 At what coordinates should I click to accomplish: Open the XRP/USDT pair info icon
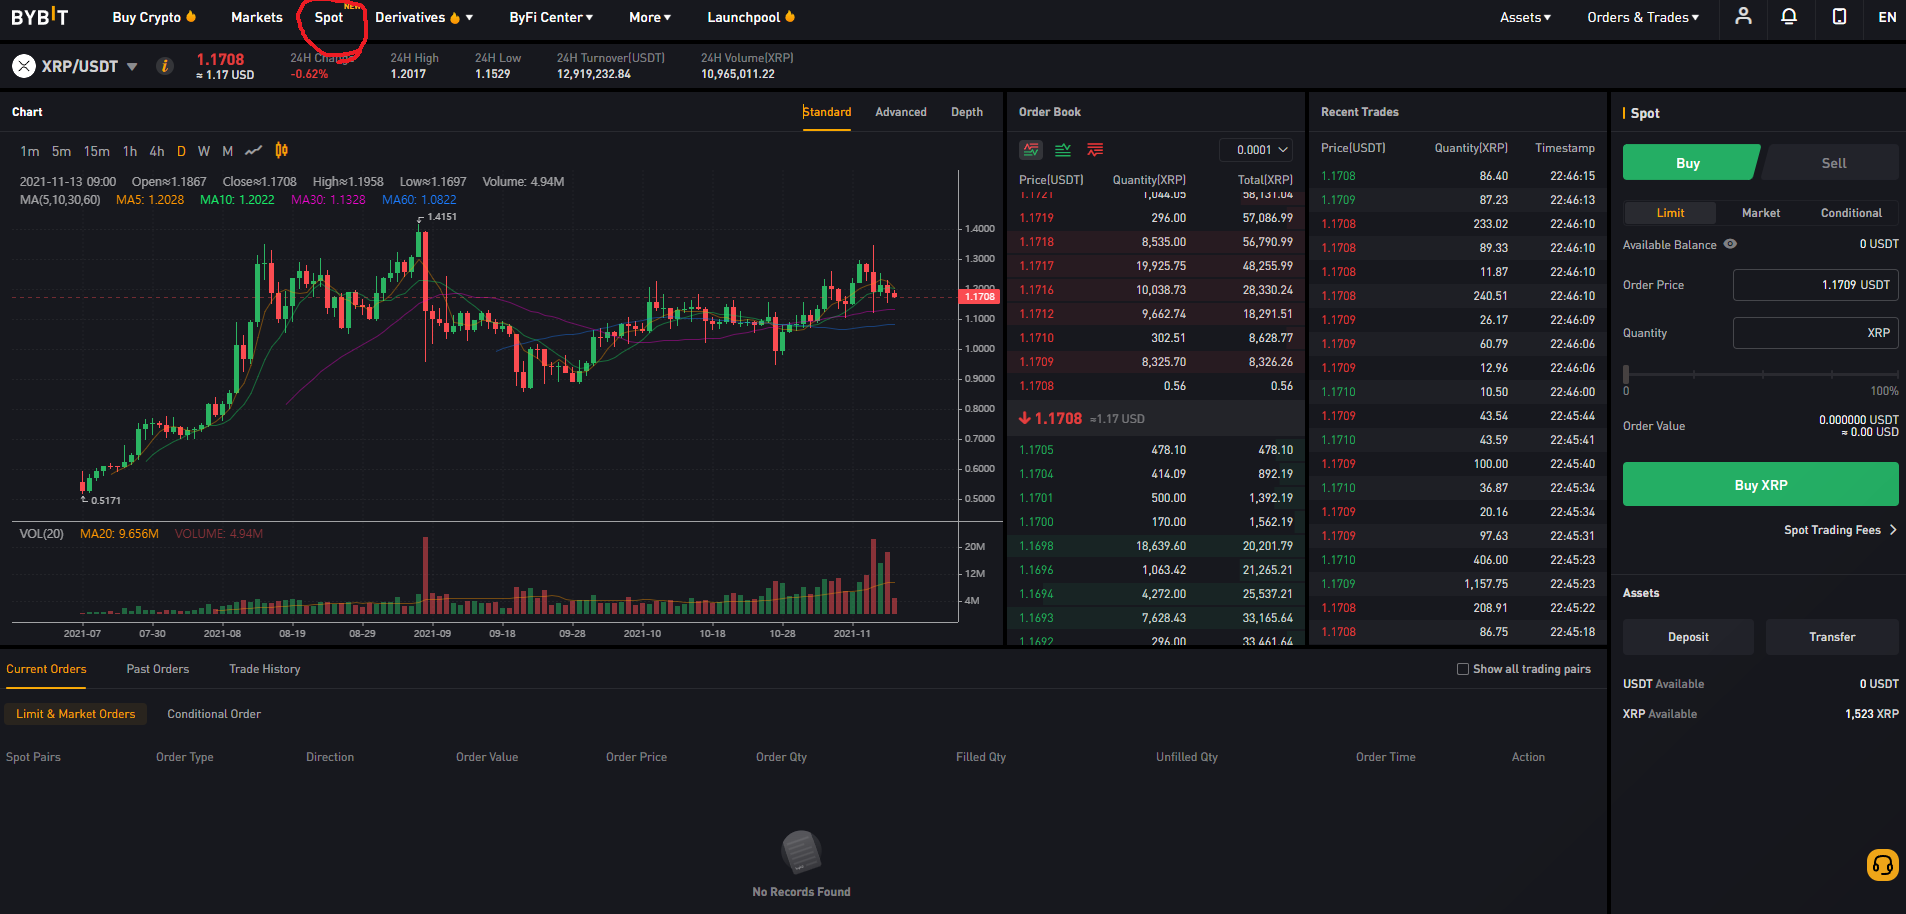165,66
